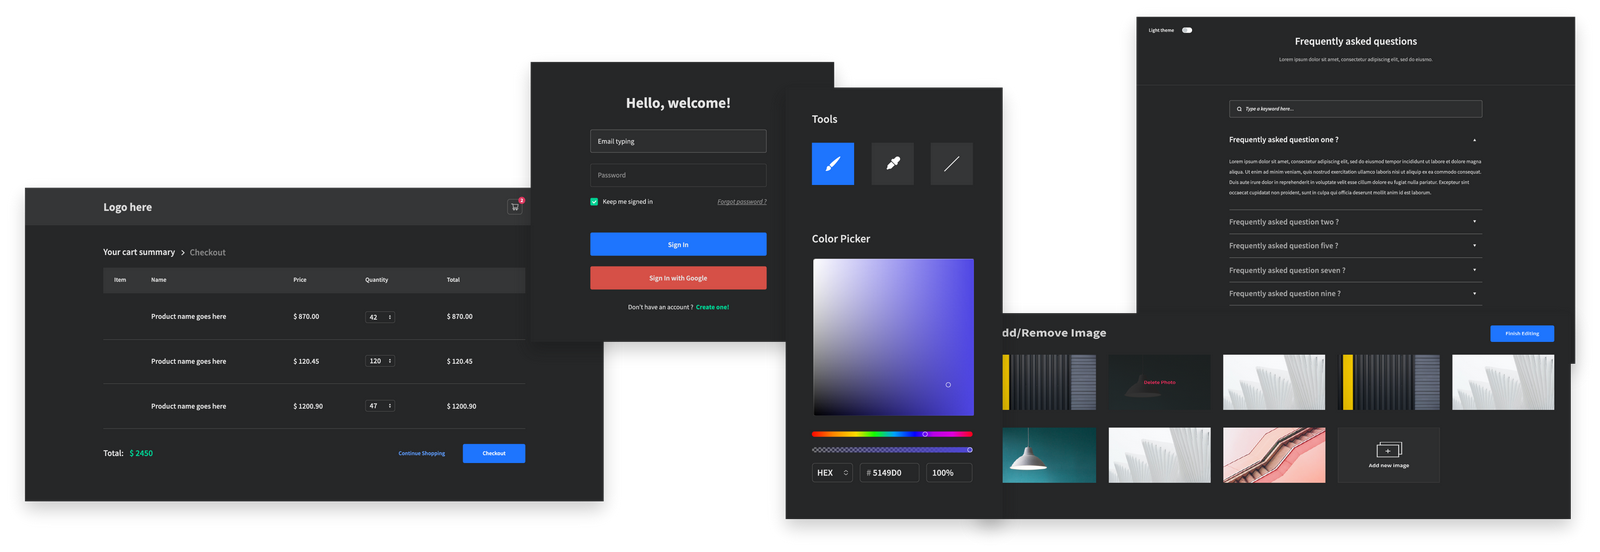The height and width of the screenshot is (552, 1600).
Task: Select the Line tool
Action: coord(951,164)
